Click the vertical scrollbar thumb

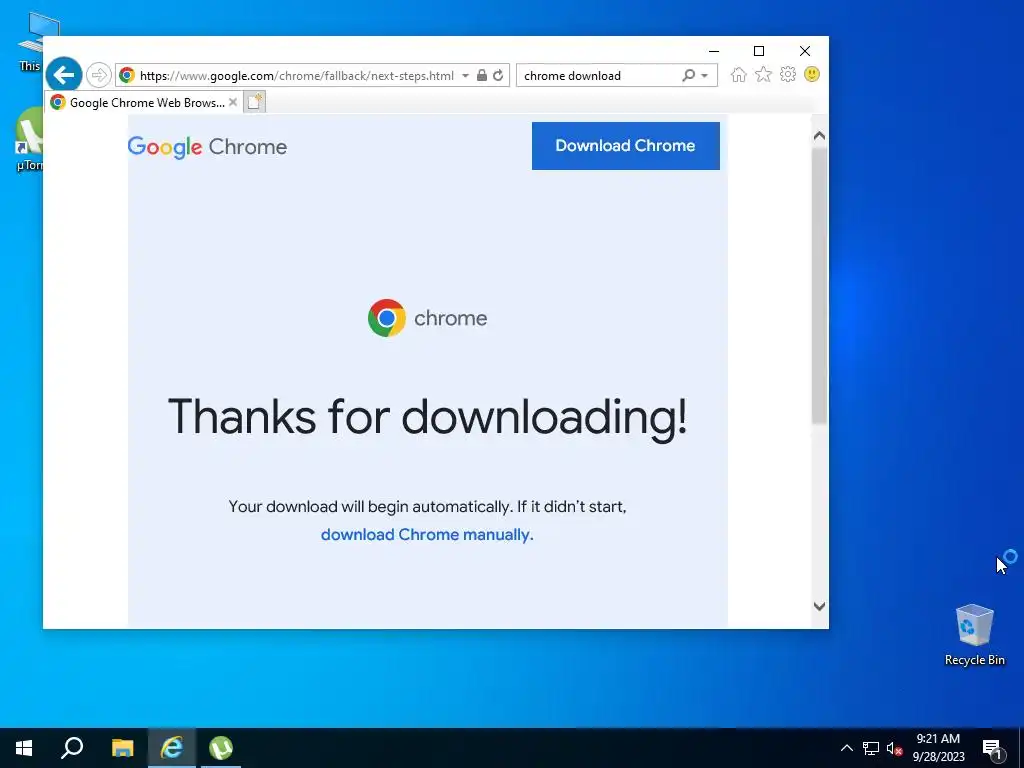[819, 286]
